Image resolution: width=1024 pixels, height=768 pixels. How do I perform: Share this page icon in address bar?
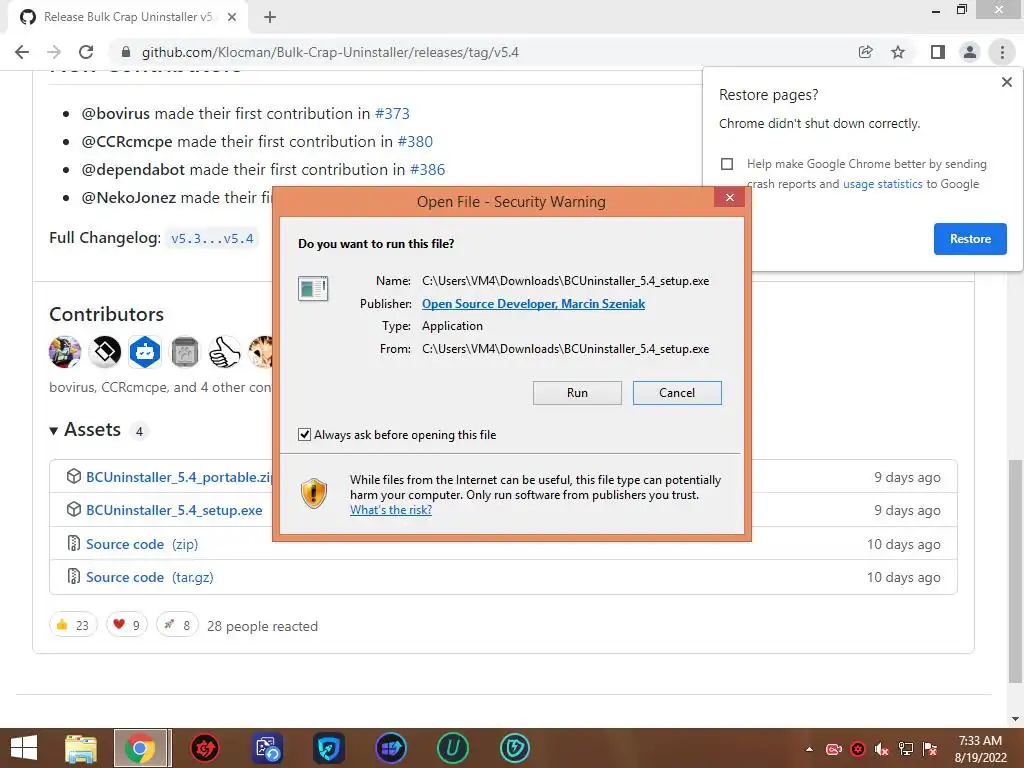pos(865,52)
